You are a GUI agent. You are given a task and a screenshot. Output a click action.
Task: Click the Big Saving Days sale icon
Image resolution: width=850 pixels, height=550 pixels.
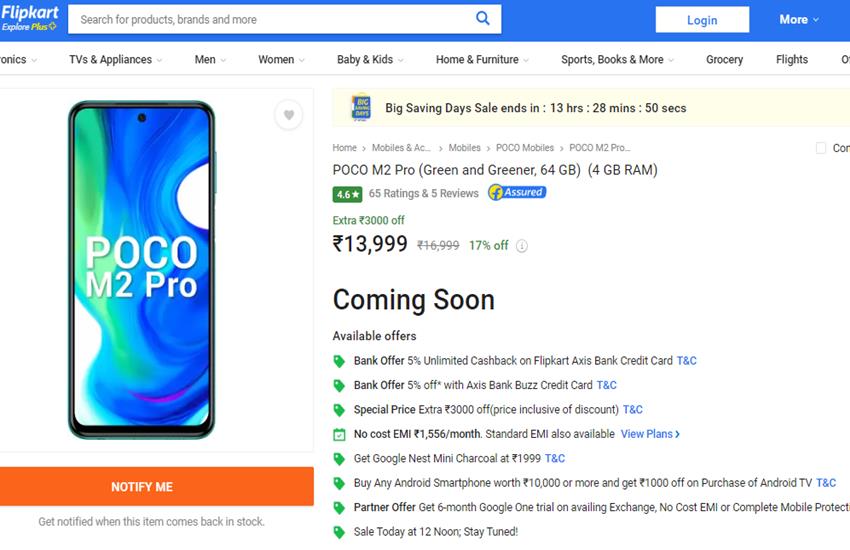tap(362, 107)
